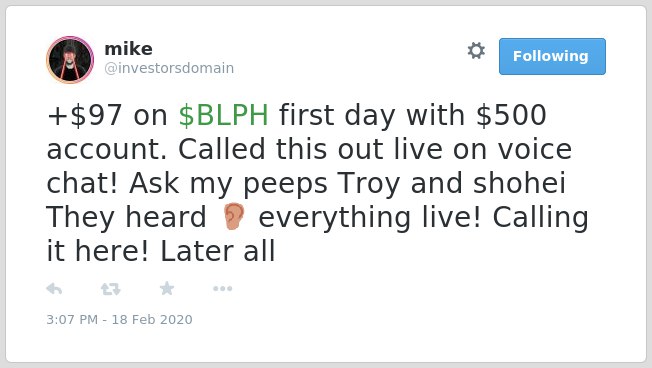
Task: Open the $BLPH cashtag link
Action: pos(224,115)
